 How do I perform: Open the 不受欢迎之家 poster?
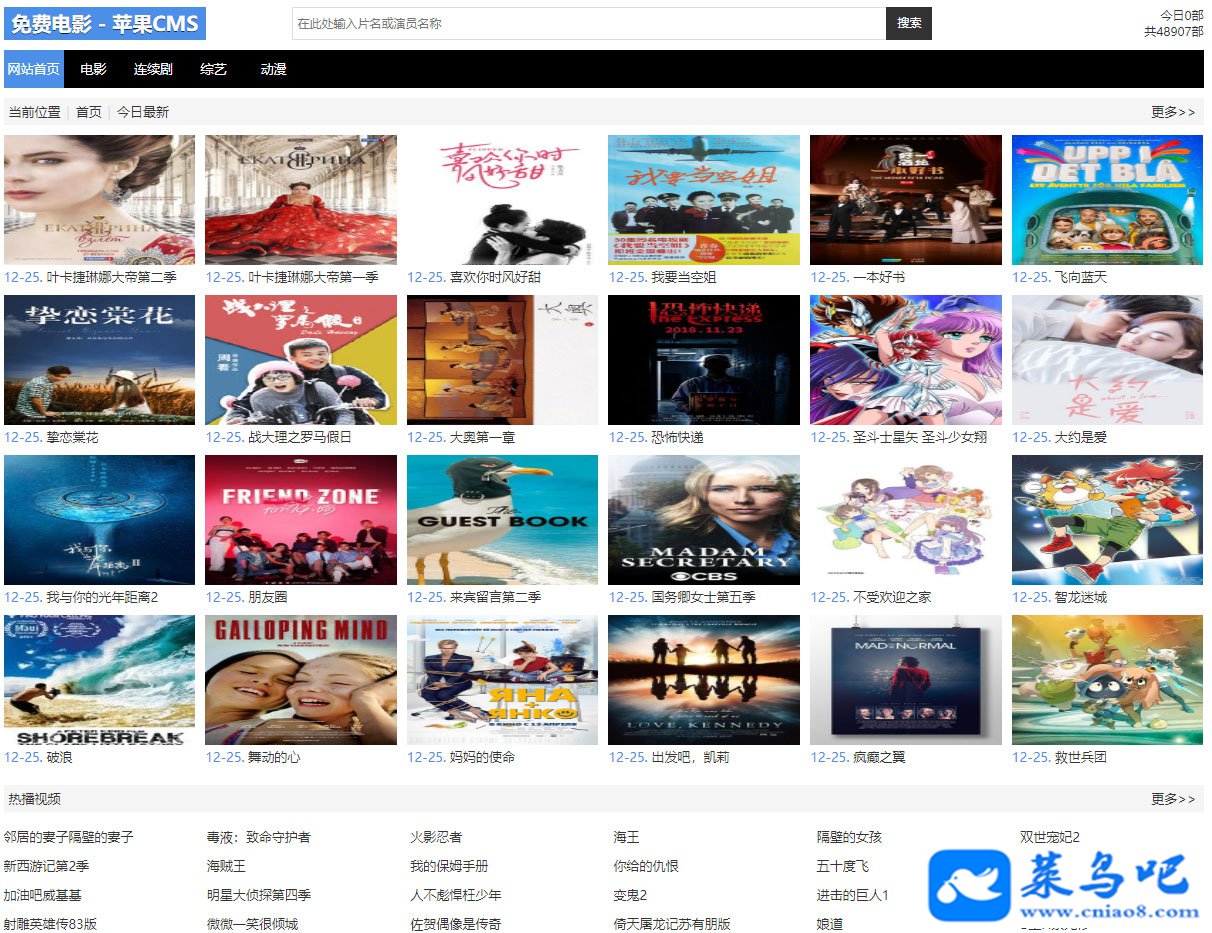coord(906,520)
